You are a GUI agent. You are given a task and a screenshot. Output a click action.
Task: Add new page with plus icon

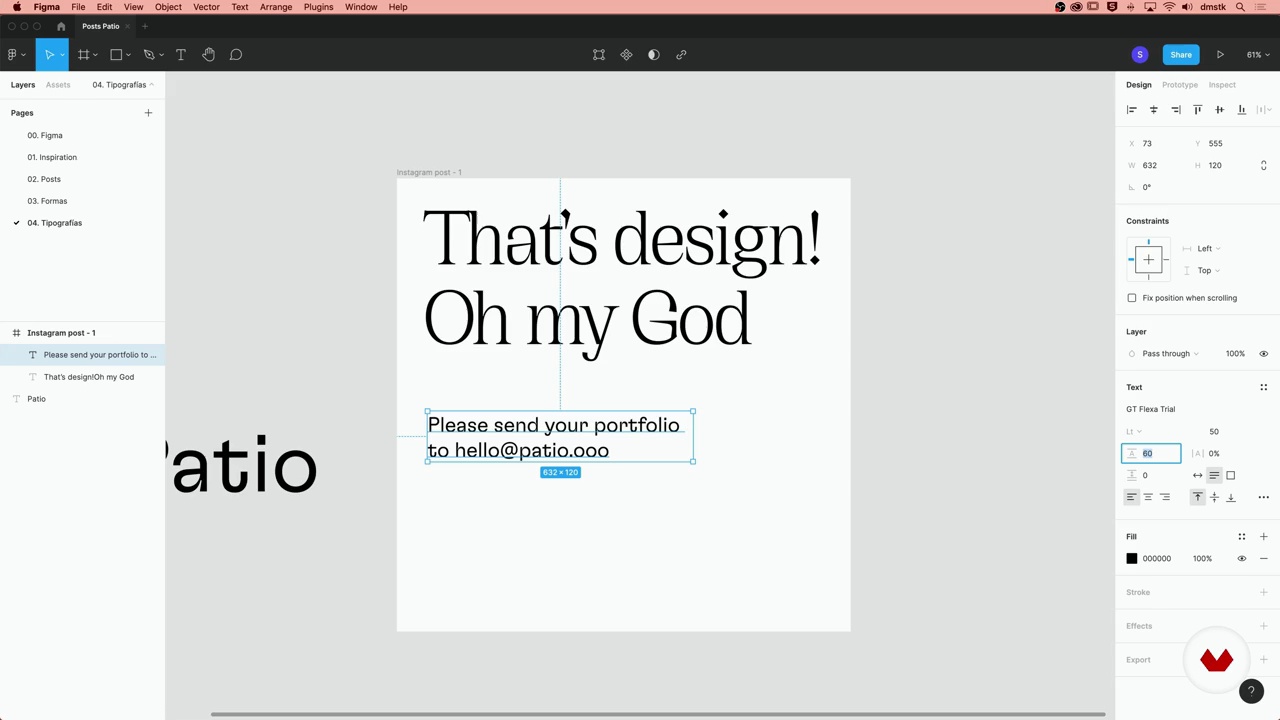coord(148,113)
